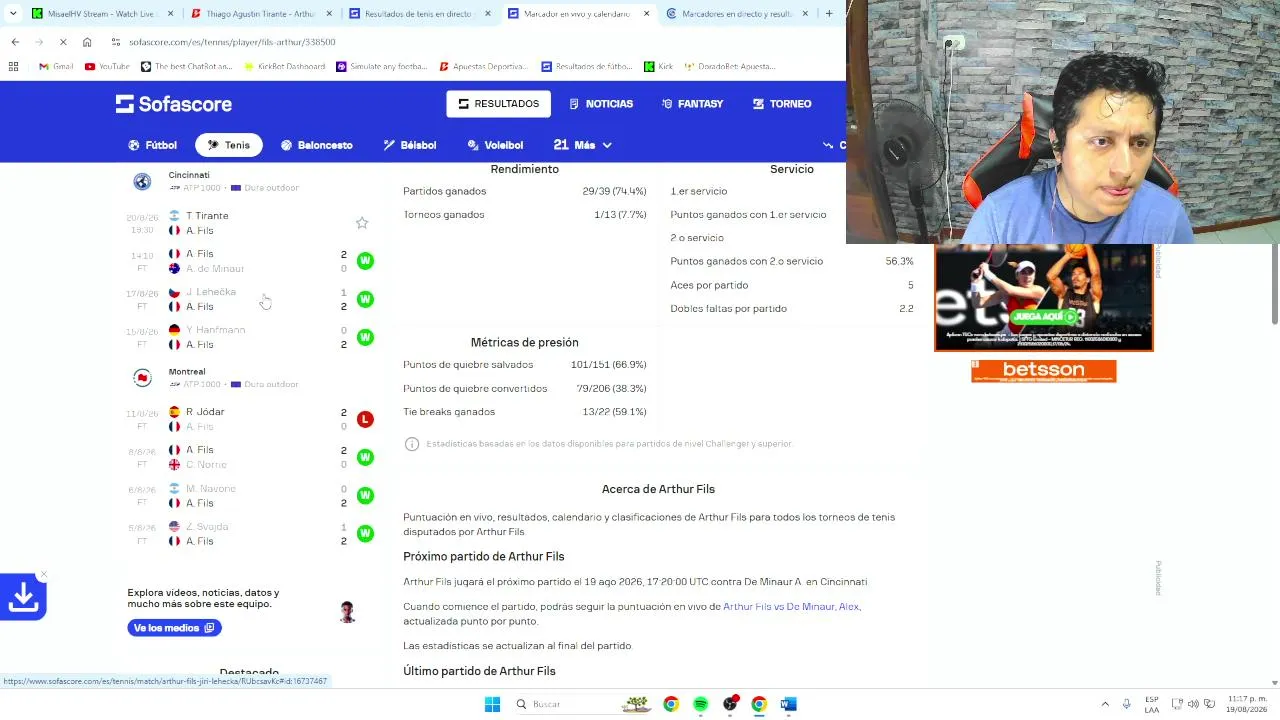Expand the 21 Más sports dropdown
The width and height of the screenshot is (1280, 720).
point(582,145)
